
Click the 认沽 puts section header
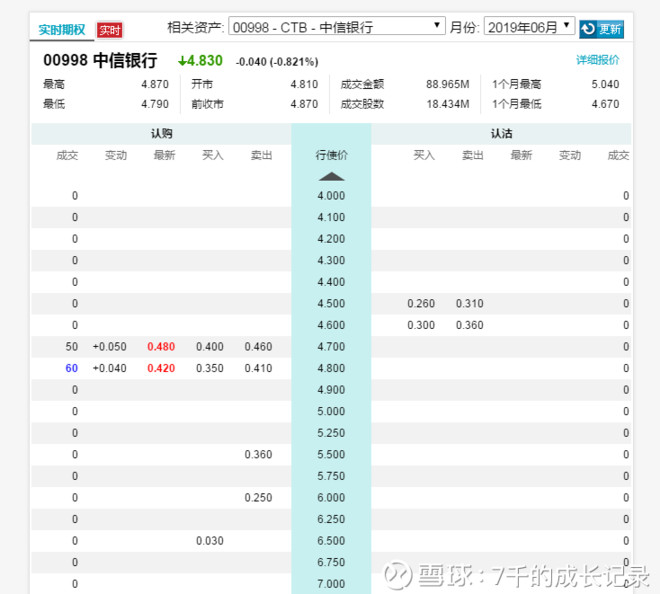click(x=501, y=133)
